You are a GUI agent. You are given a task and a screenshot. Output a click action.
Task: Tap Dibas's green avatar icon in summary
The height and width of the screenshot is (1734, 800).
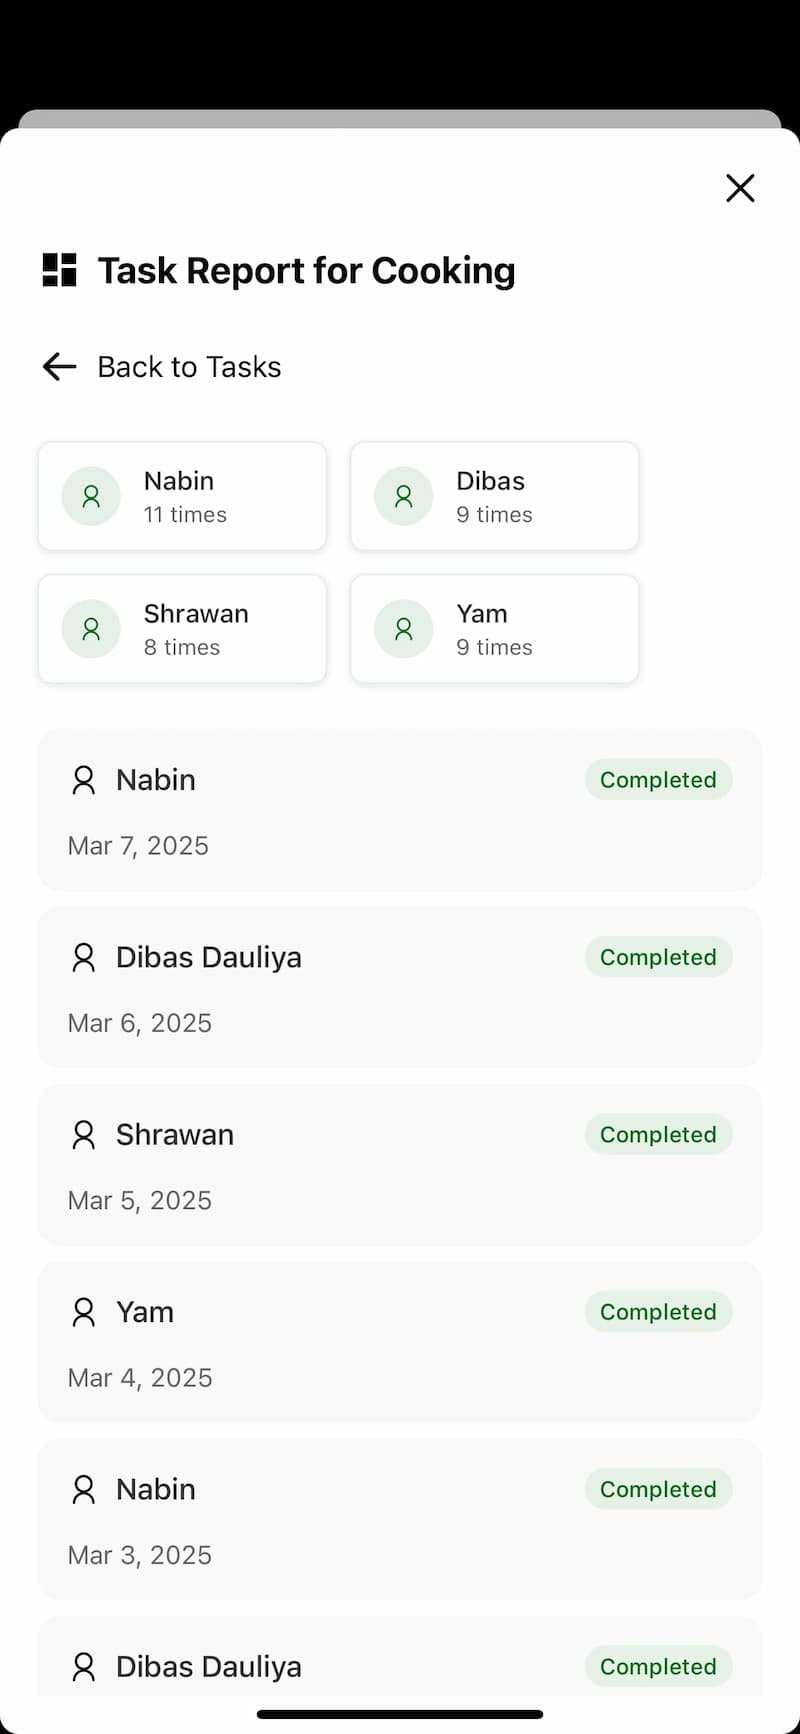(404, 496)
